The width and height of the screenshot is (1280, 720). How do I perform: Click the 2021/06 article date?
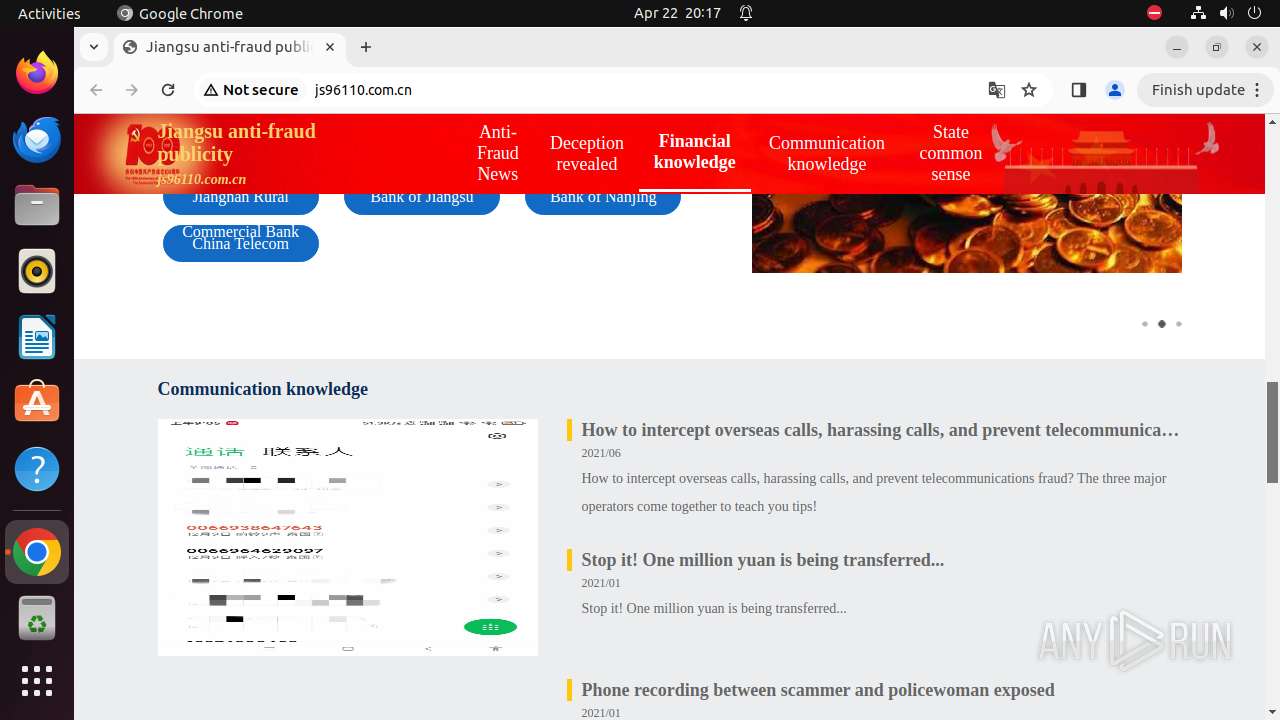coord(601,453)
